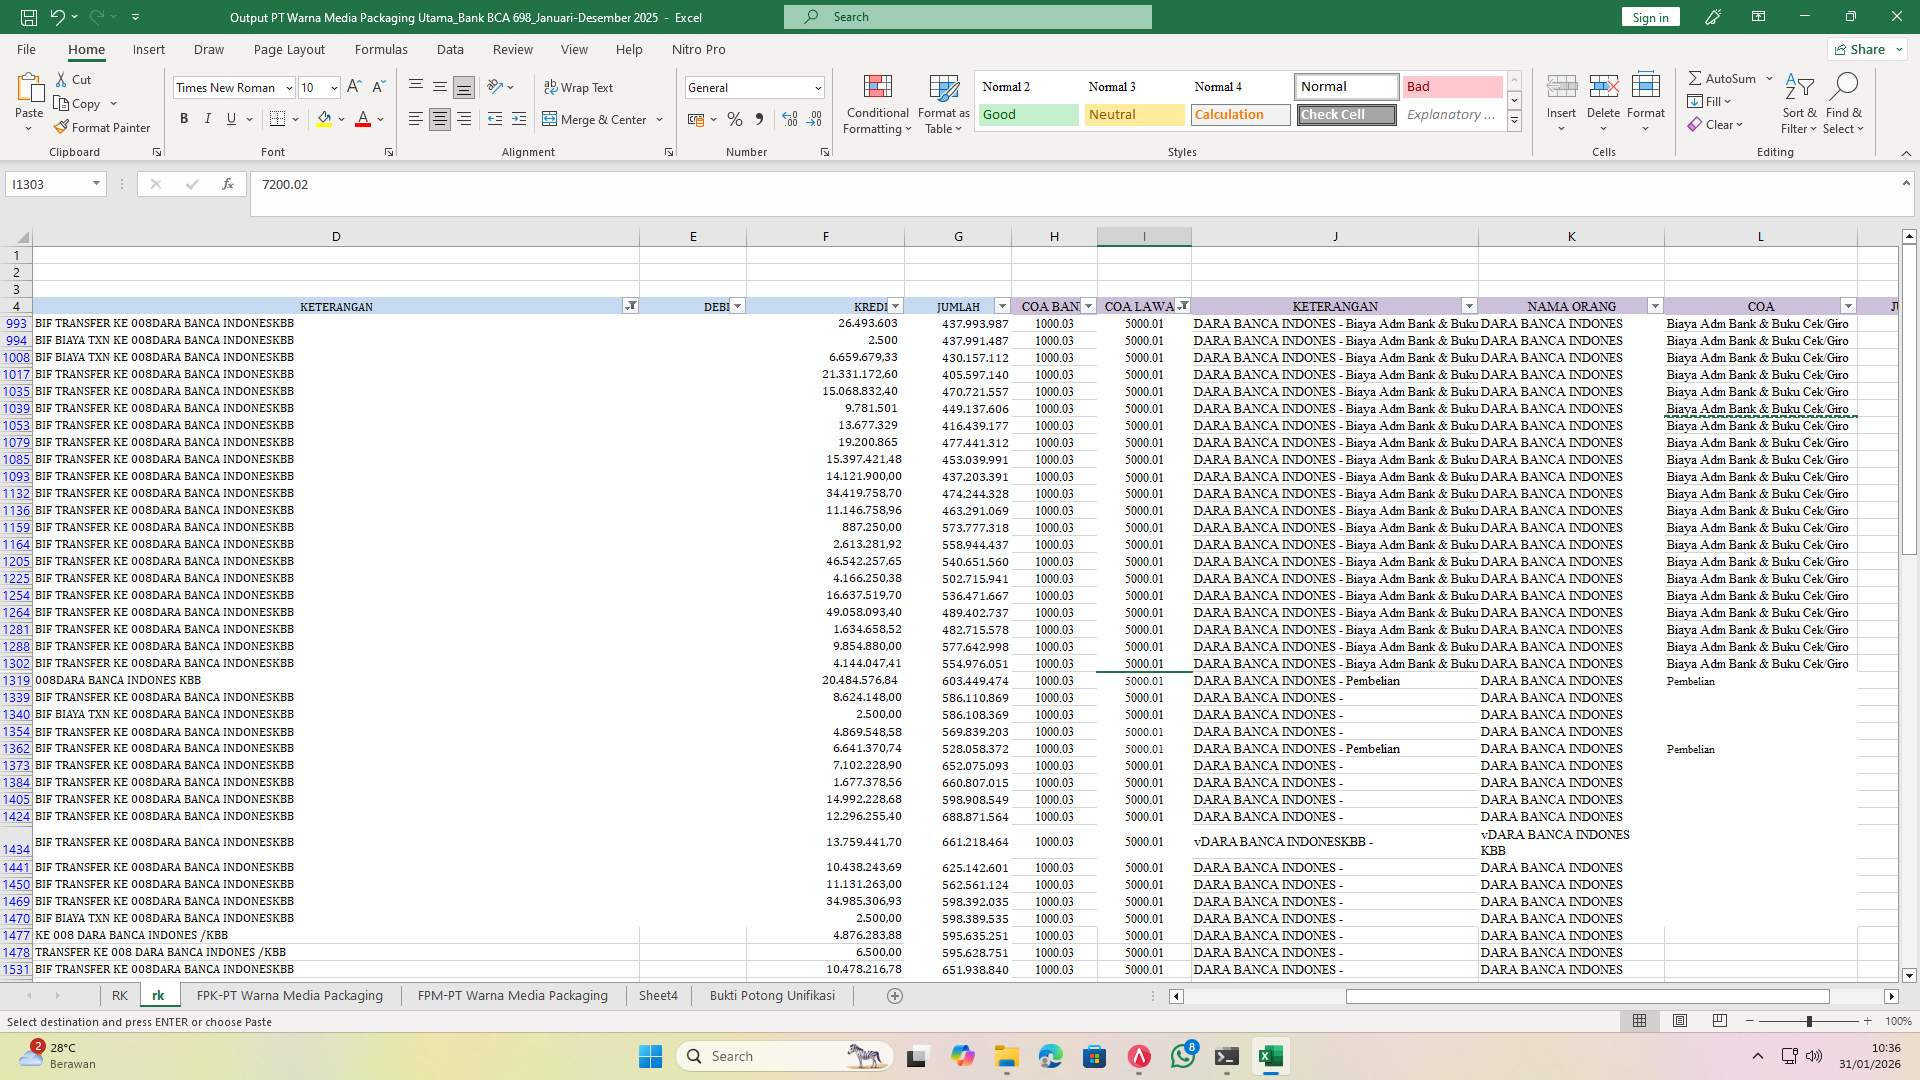The width and height of the screenshot is (1920, 1080).
Task: Click inside the formula bar
Action: click(700, 184)
